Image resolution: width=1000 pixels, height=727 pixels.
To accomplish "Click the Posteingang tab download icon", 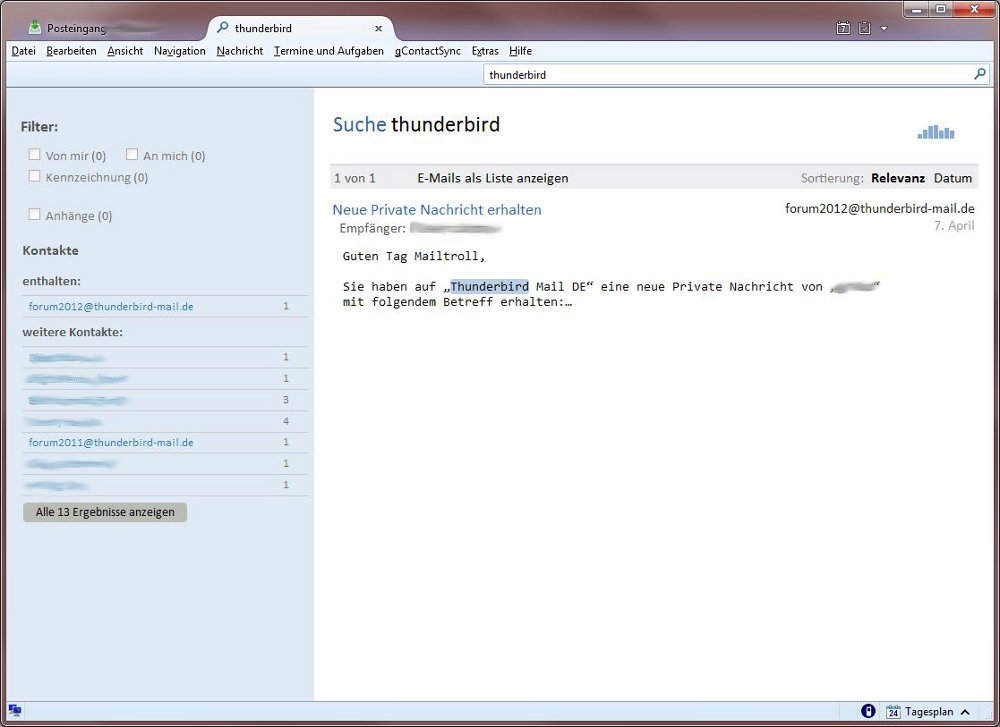I will pyautogui.click(x=34, y=27).
